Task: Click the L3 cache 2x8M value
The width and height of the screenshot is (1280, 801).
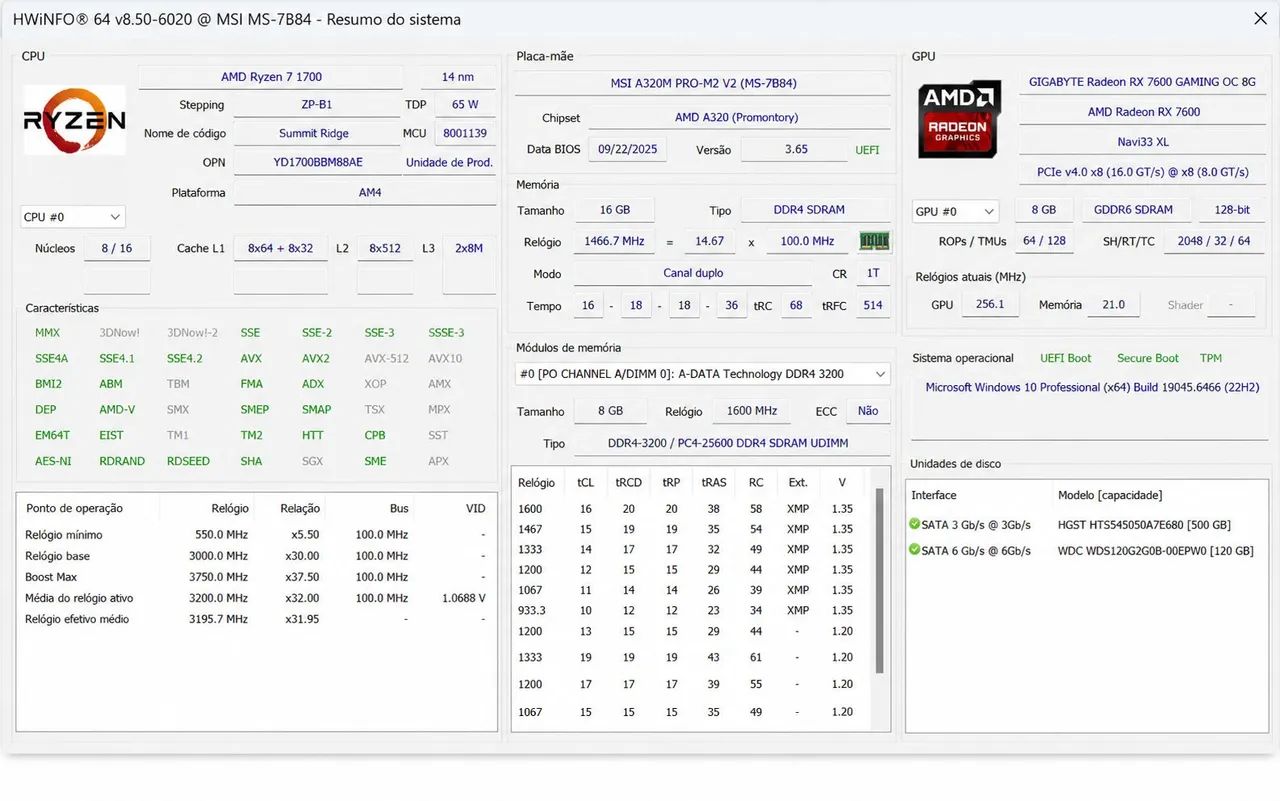Action: click(469, 248)
